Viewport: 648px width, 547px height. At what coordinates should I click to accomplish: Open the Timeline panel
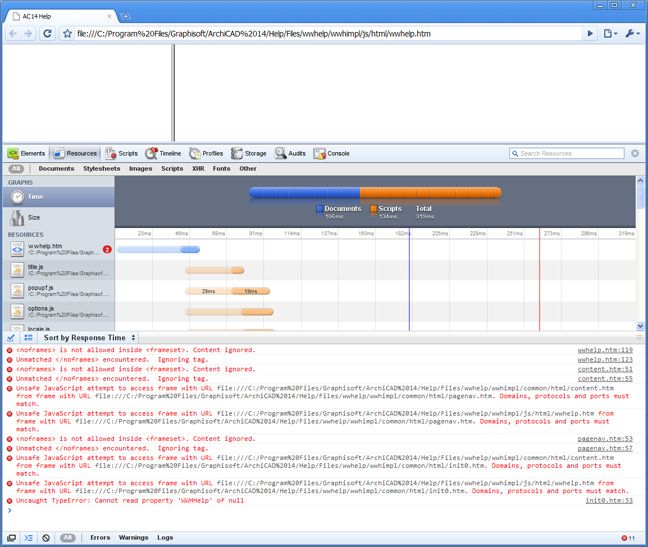click(163, 153)
